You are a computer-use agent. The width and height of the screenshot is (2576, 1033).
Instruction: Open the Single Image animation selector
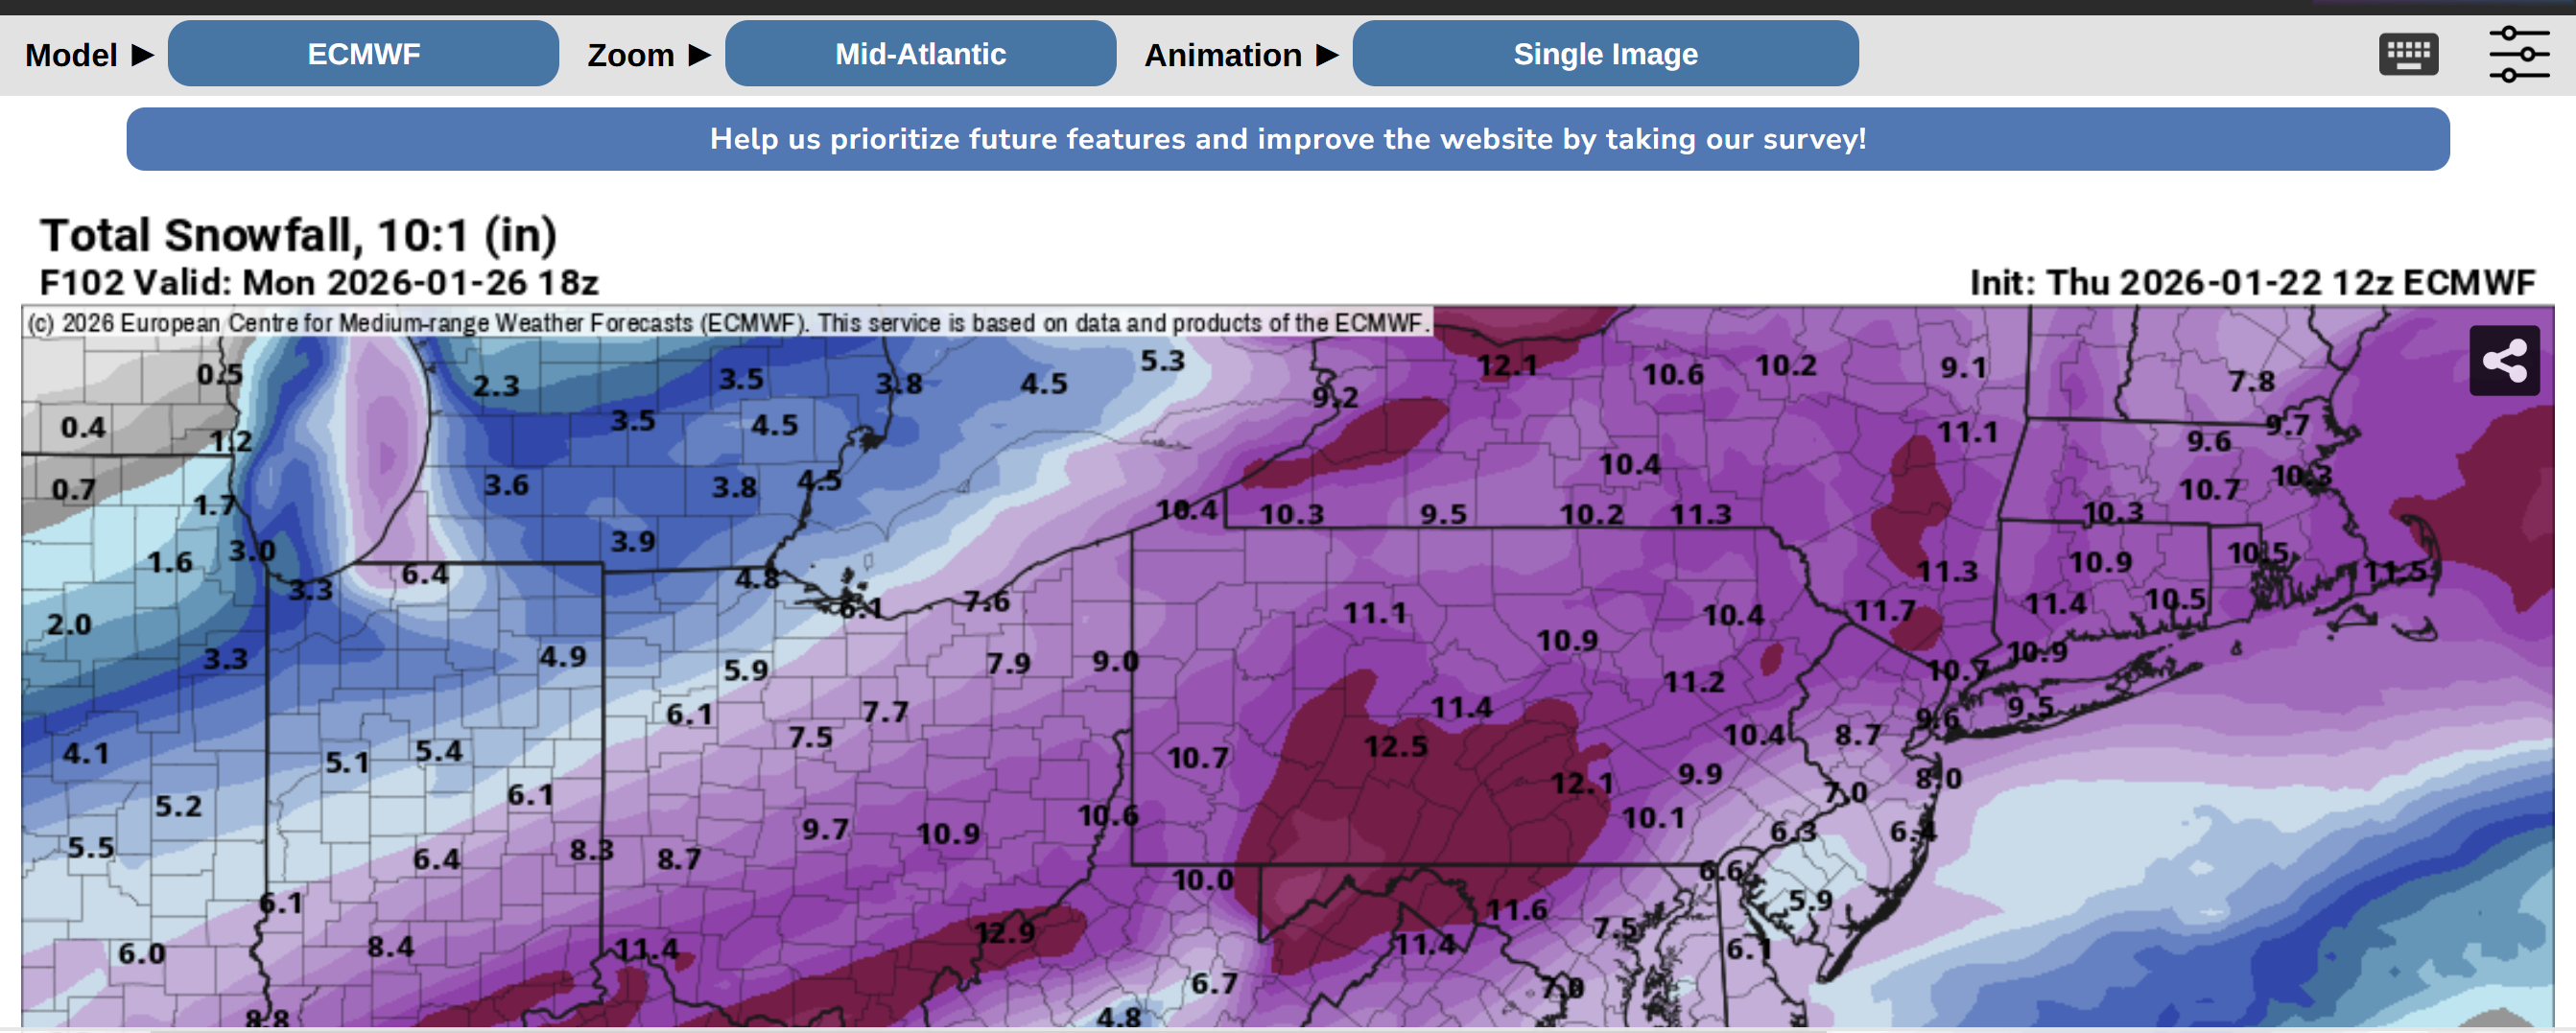coord(1605,54)
